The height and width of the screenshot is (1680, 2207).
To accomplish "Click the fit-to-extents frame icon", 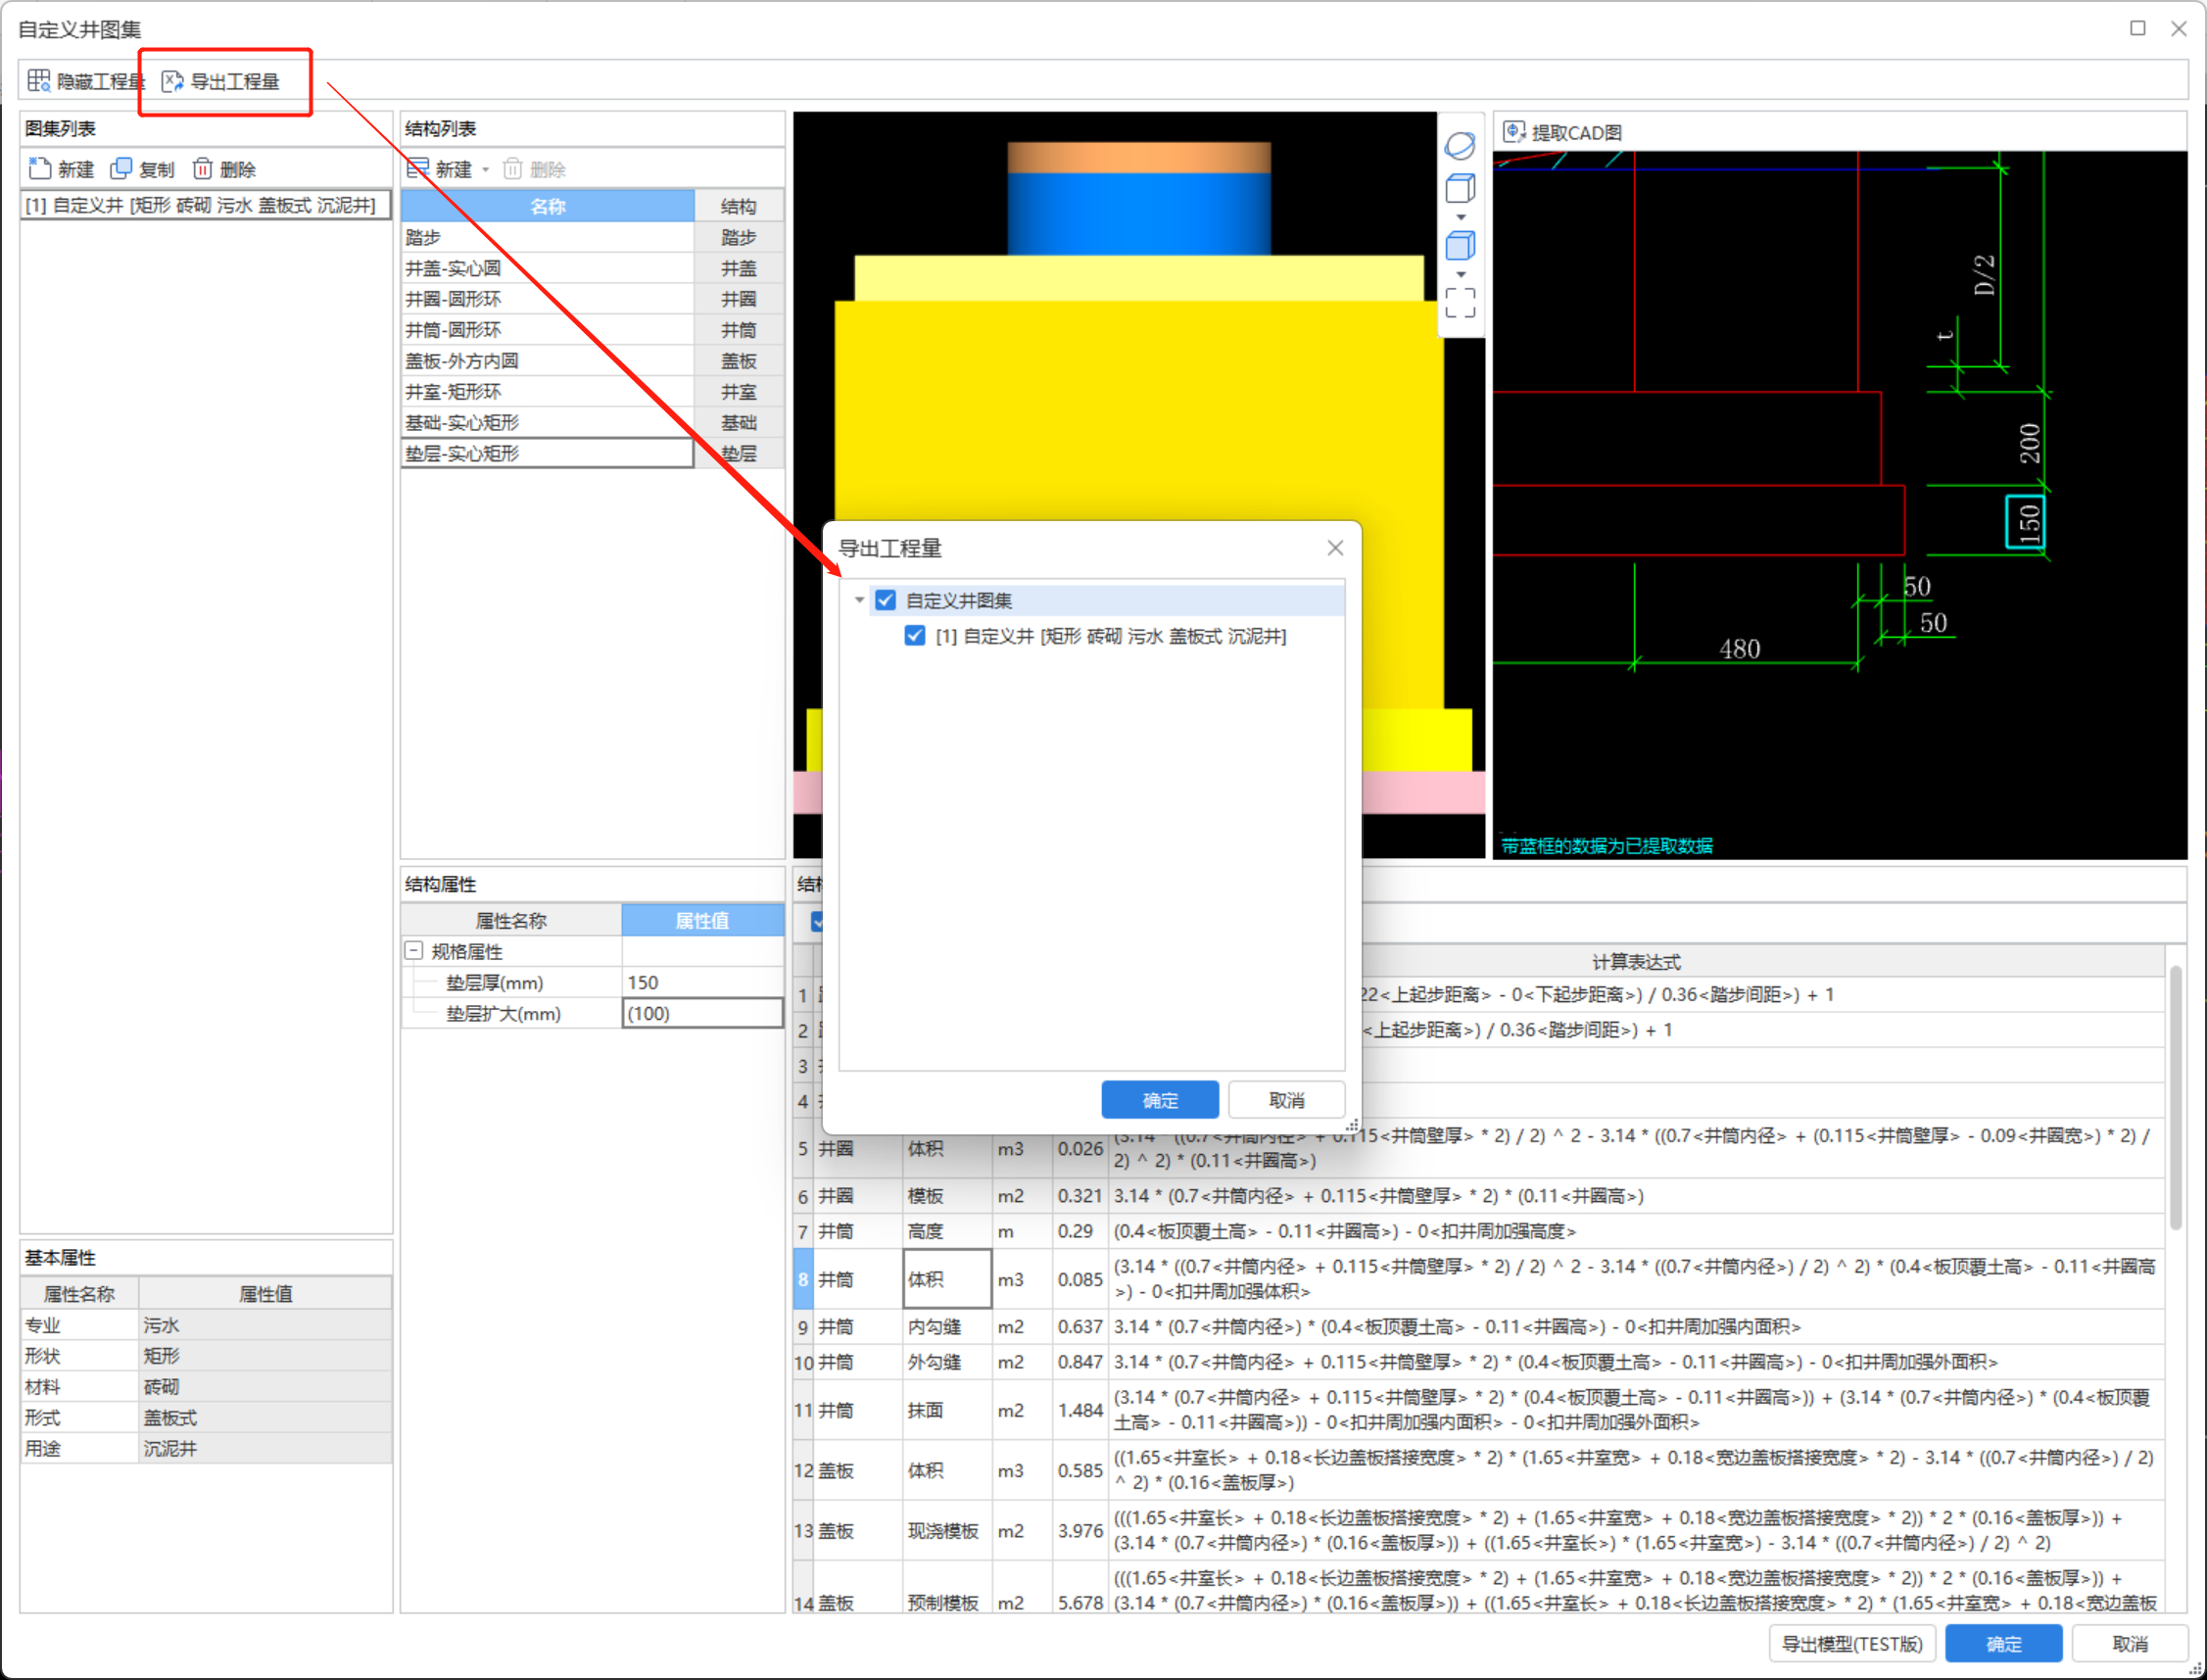I will tap(1459, 303).
